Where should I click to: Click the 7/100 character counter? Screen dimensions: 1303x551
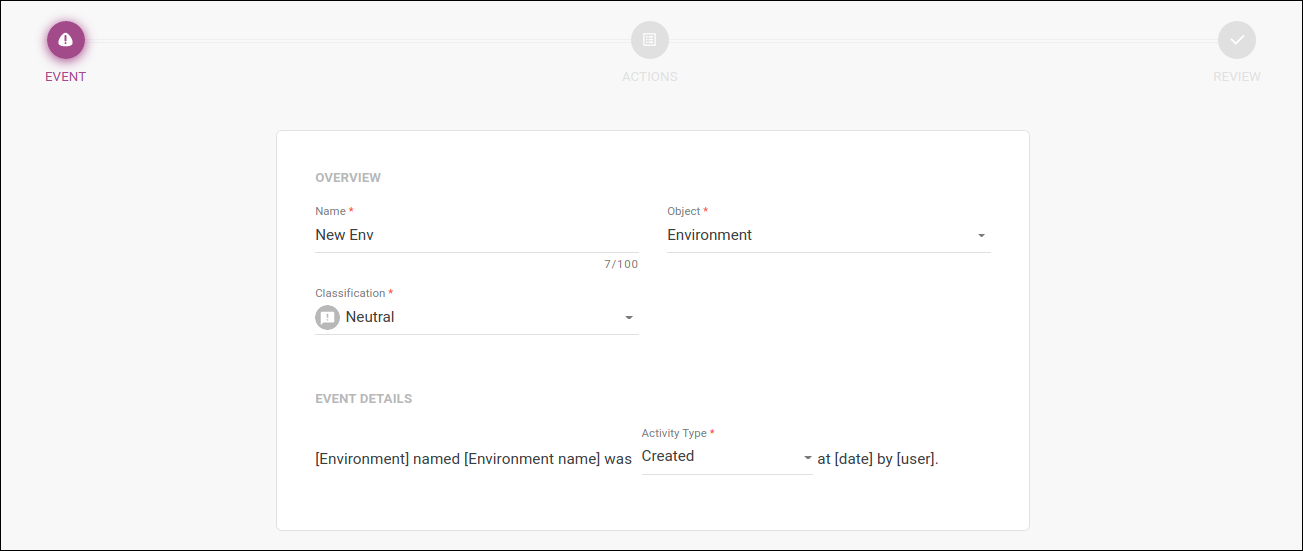click(x=618, y=265)
